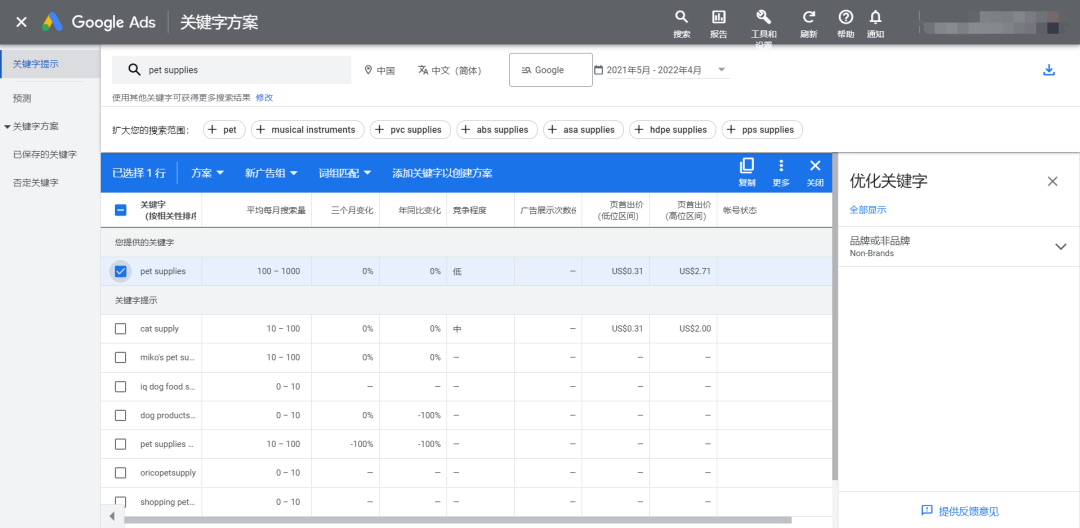Add 'musical instruments' suggestion chip
Screen dimensions: 1080x528
pyautogui.click(x=307, y=129)
